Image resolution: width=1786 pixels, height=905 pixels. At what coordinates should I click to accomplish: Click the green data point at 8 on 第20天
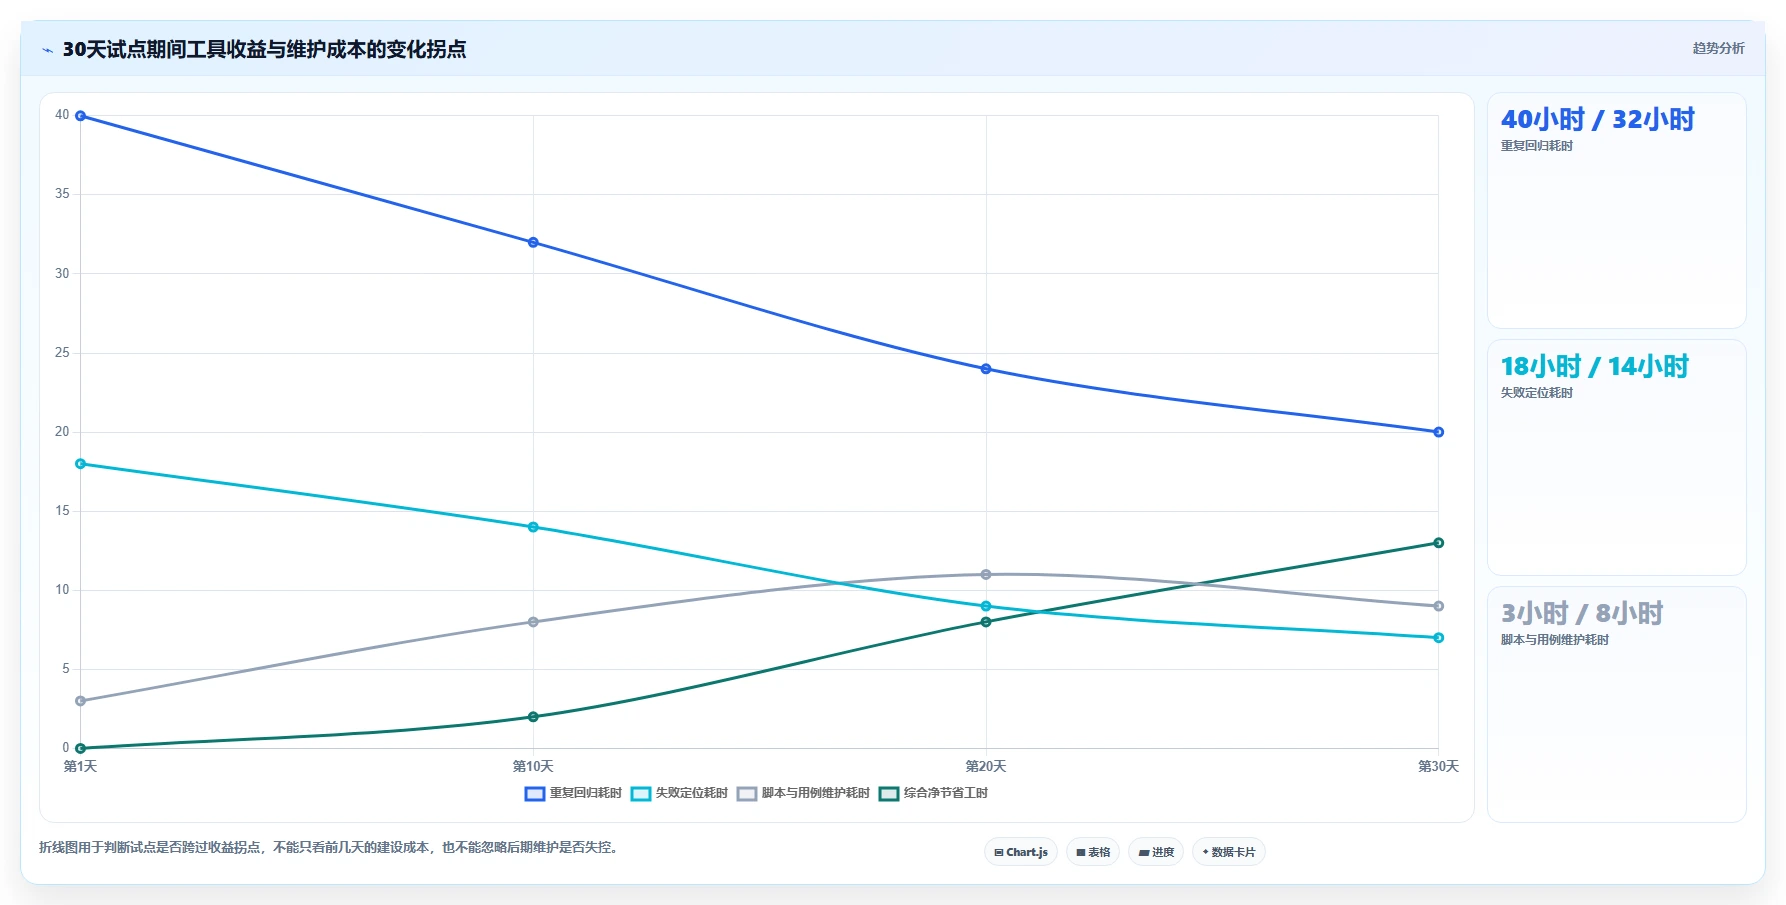pyautogui.click(x=986, y=622)
